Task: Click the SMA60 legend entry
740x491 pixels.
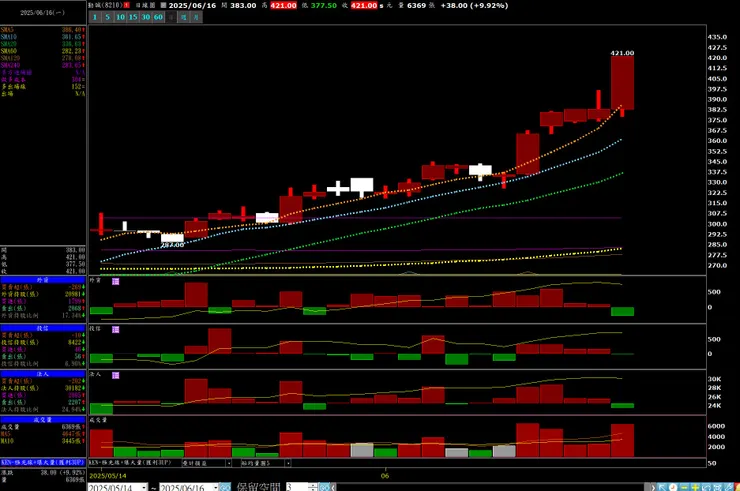Action: (x=42, y=51)
